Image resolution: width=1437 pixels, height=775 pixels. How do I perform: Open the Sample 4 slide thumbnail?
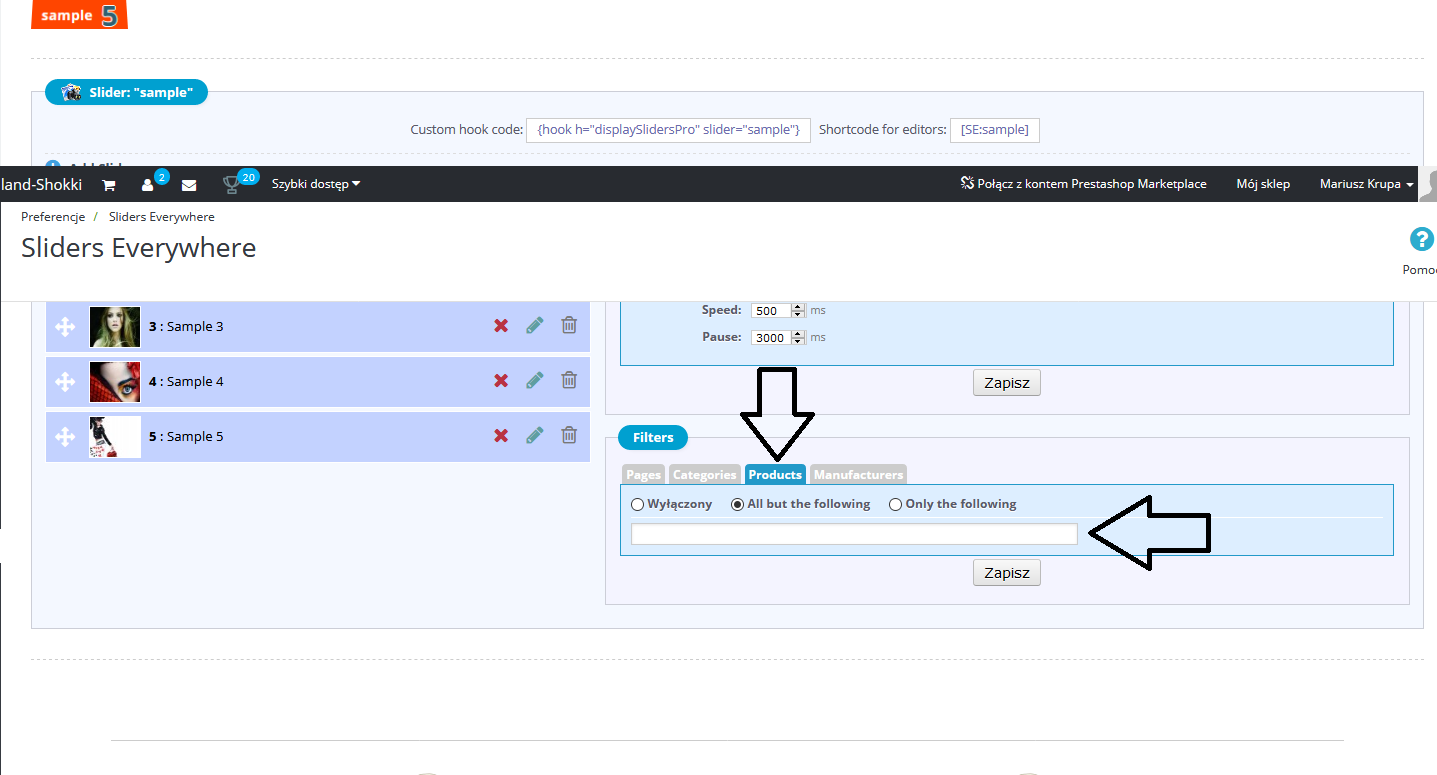coord(115,381)
